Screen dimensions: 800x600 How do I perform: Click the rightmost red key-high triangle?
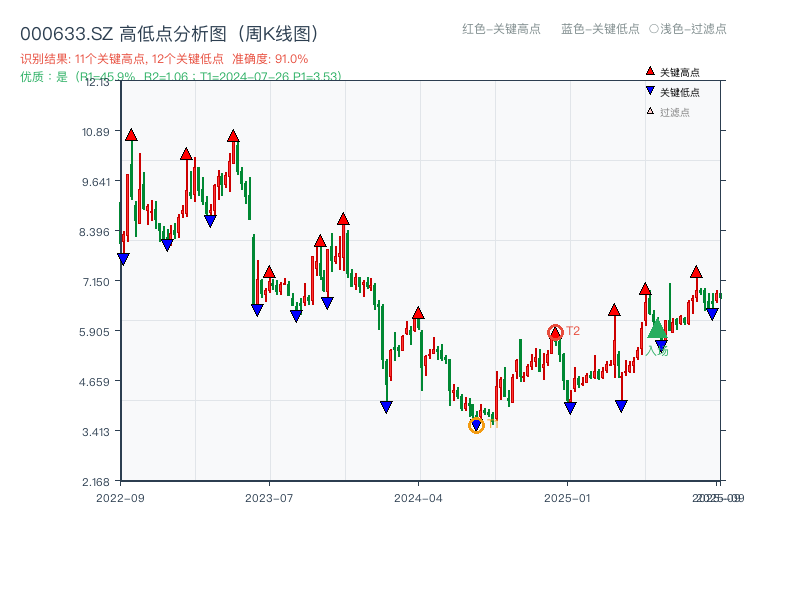pyautogui.click(x=695, y=271)
